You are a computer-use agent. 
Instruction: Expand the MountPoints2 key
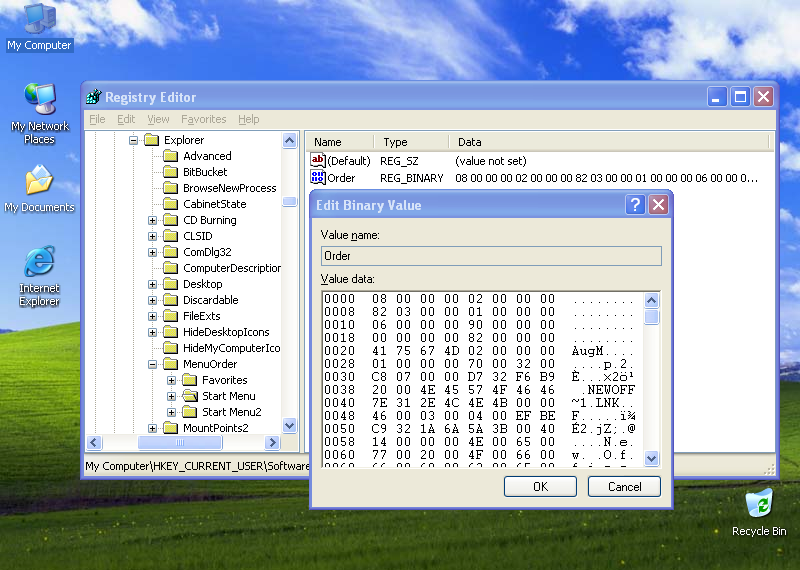(152, 428)
